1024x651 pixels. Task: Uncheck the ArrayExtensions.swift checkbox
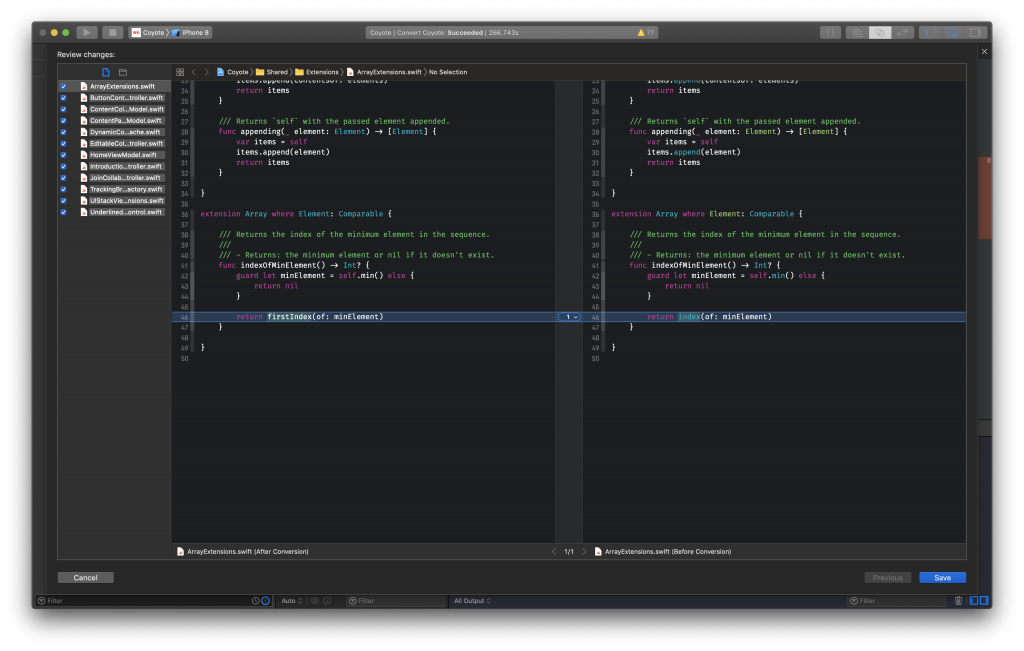64,87
